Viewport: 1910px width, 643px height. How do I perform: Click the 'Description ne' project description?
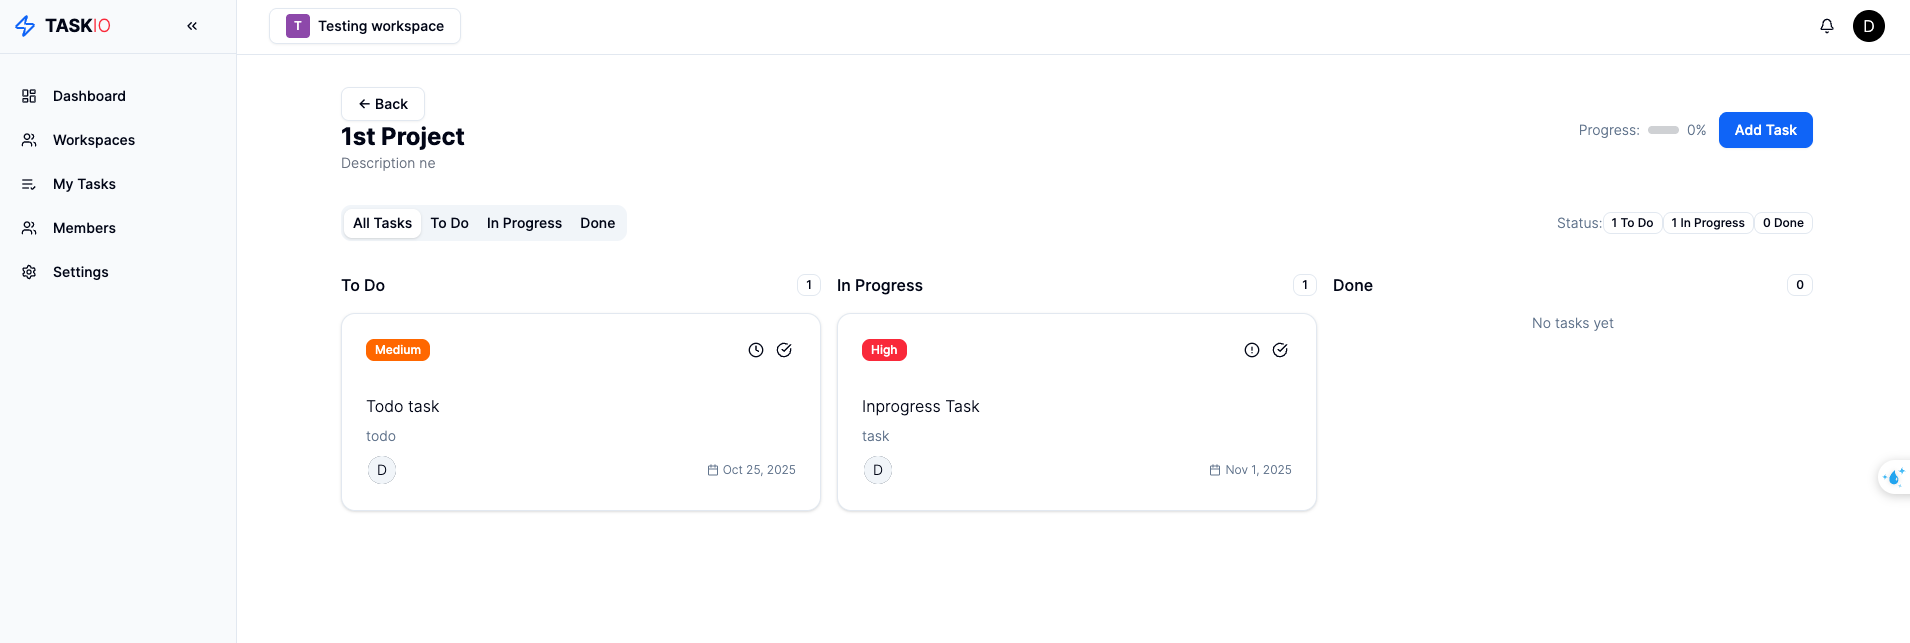tap(388, 163)
